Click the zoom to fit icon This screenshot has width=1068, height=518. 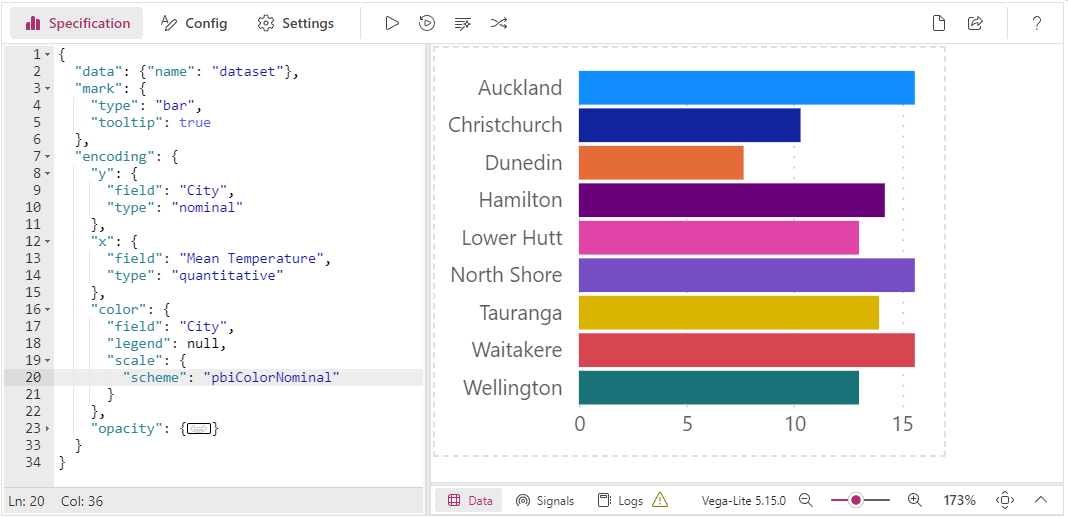point(1005,500)
